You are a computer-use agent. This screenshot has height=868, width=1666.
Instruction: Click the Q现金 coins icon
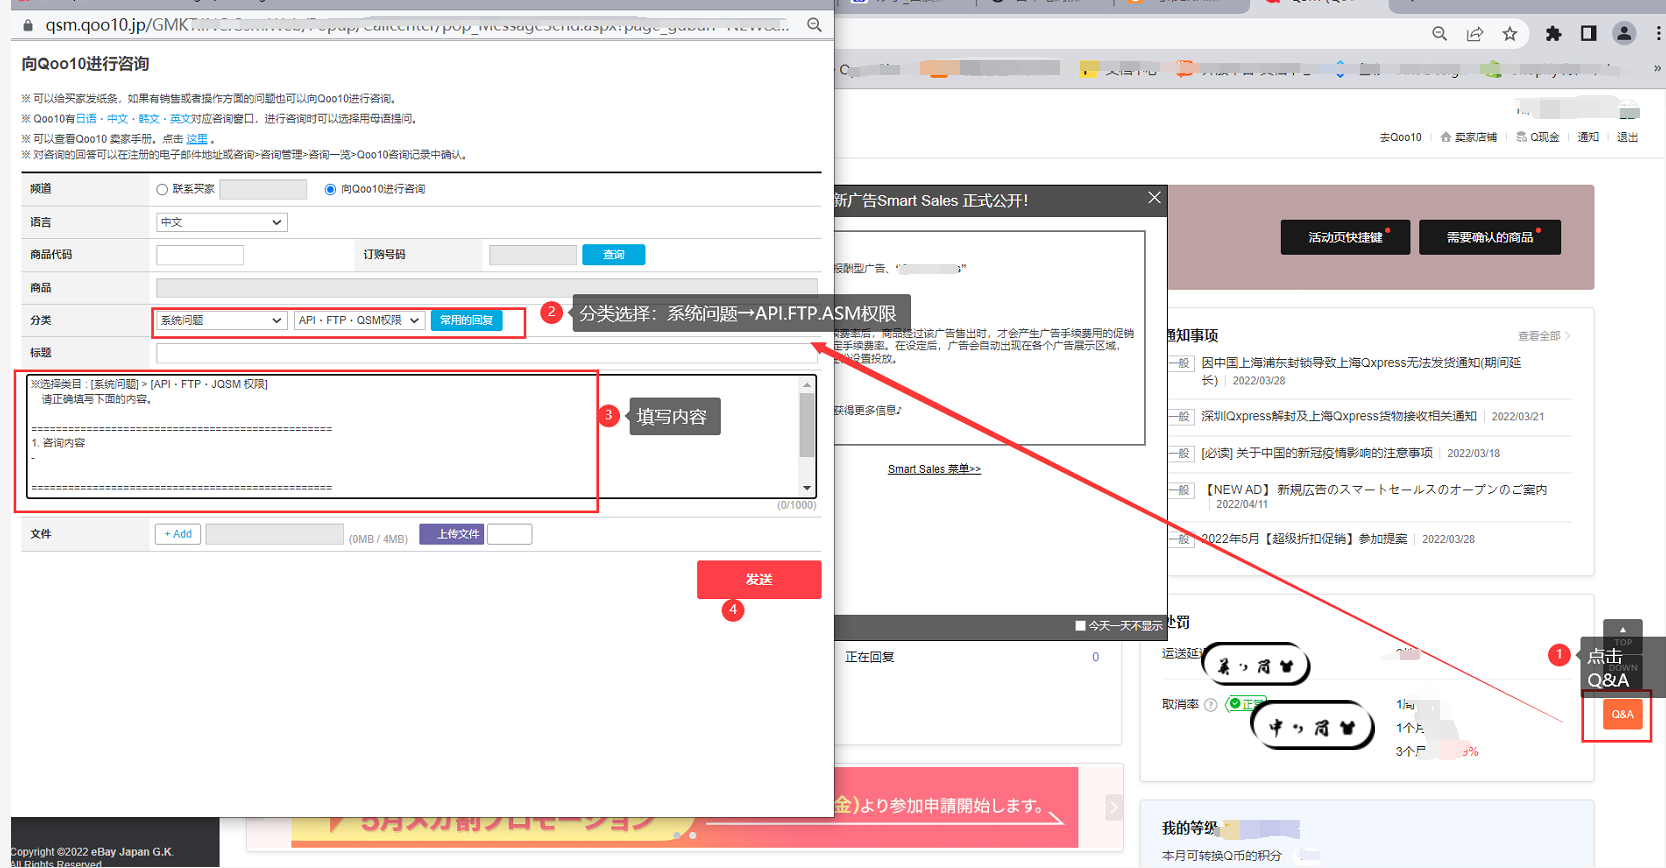pyautogui.click(x=1521, y=137)
